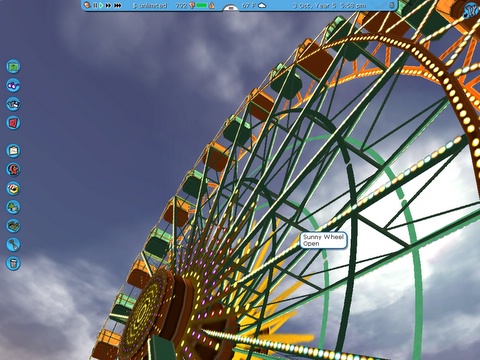
Task: Open the red finances book icon
Action: (x=13, y=123)
